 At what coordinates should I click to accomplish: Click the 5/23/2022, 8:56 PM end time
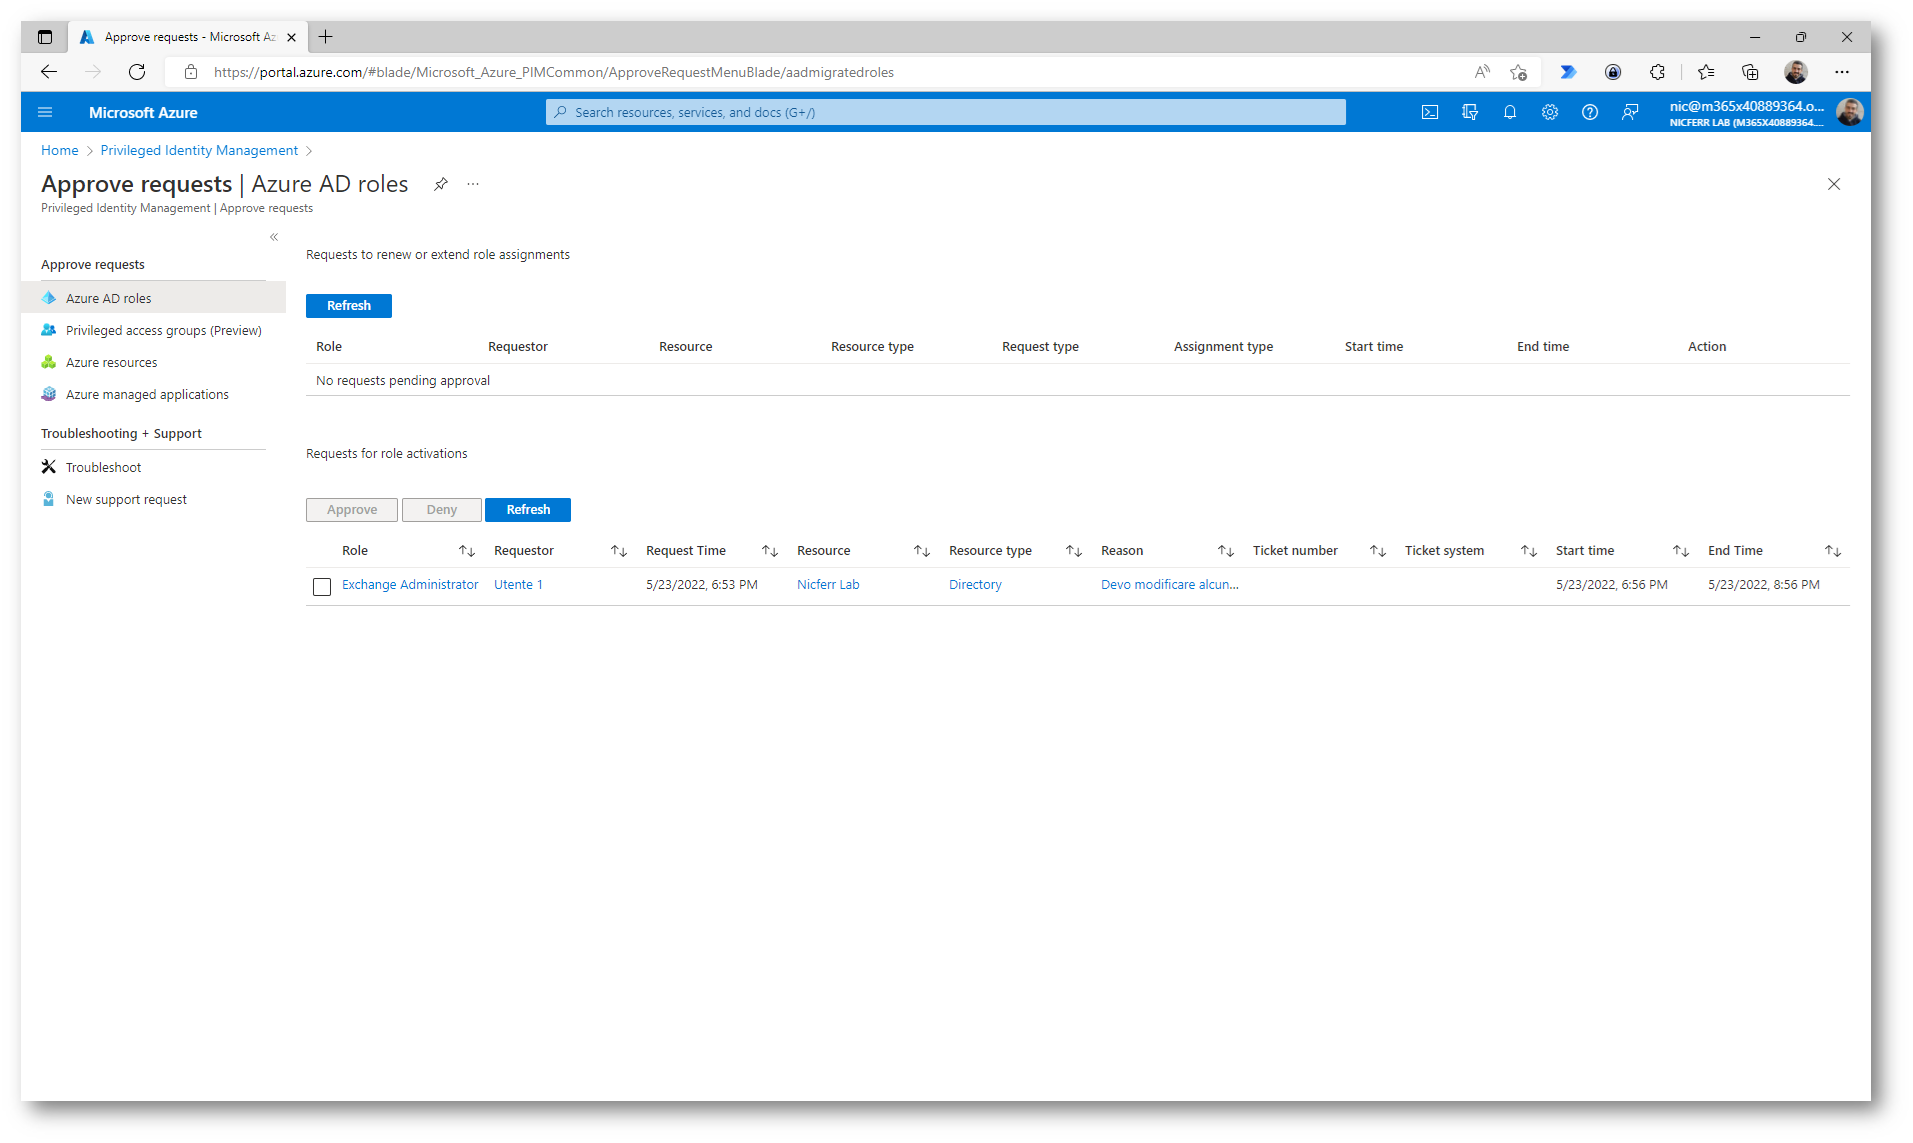1764,585
